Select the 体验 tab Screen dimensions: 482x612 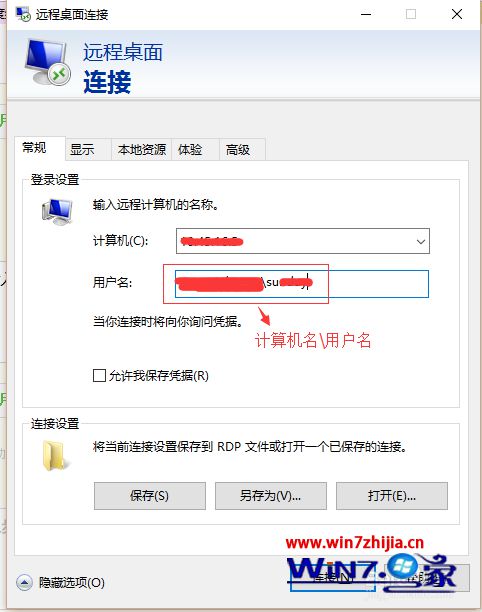[x=190, y=149]
